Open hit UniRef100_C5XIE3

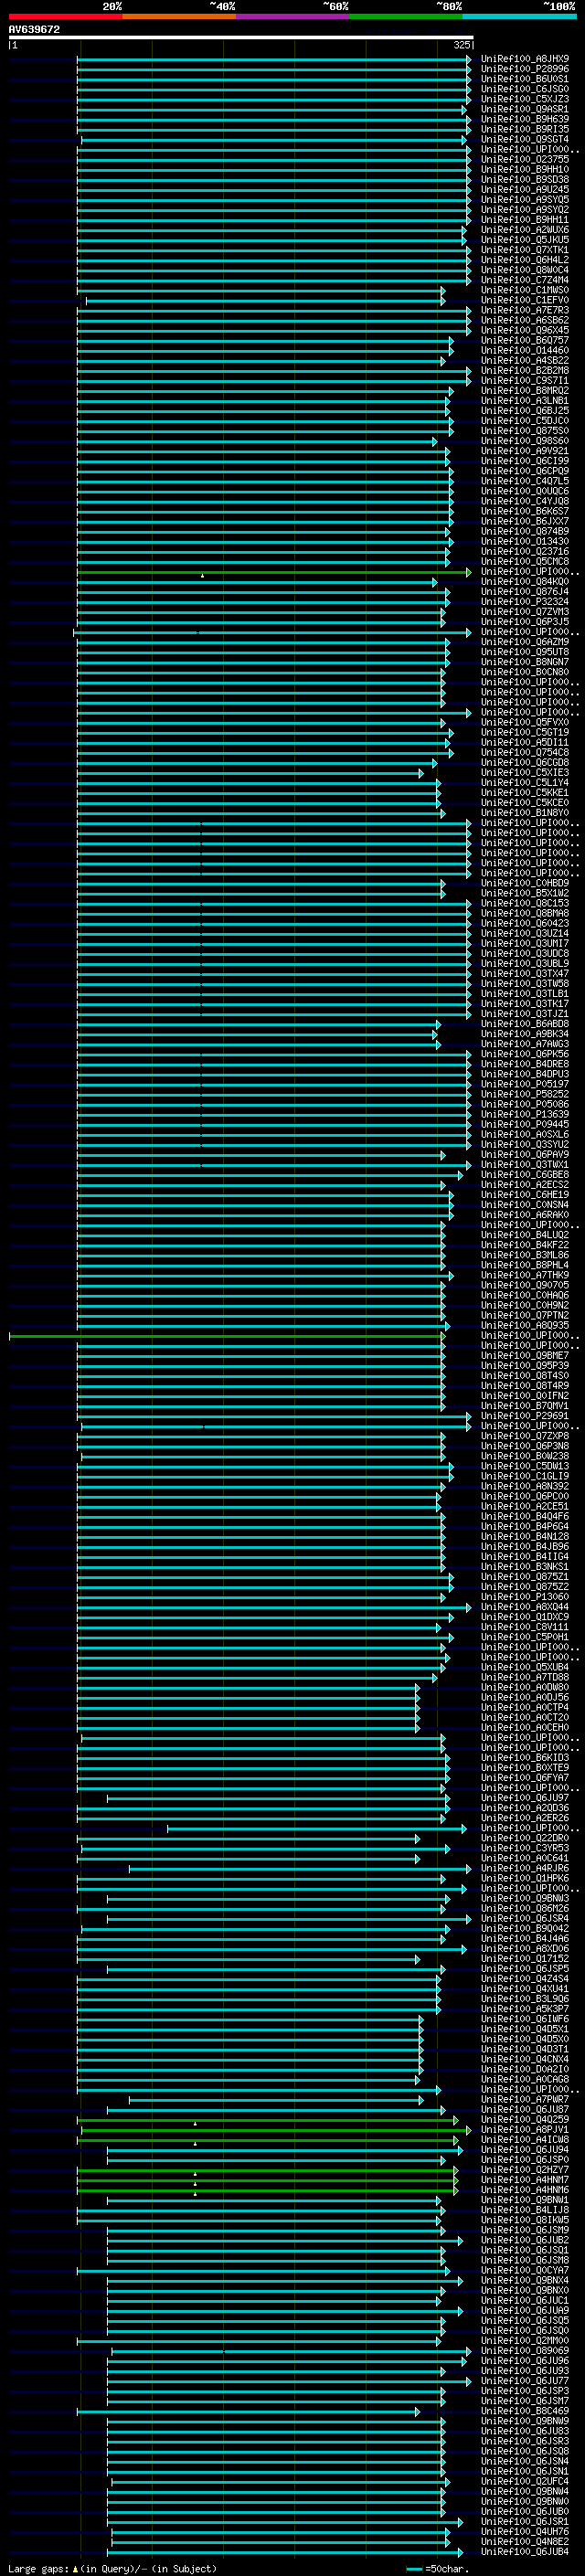point(525,773)
